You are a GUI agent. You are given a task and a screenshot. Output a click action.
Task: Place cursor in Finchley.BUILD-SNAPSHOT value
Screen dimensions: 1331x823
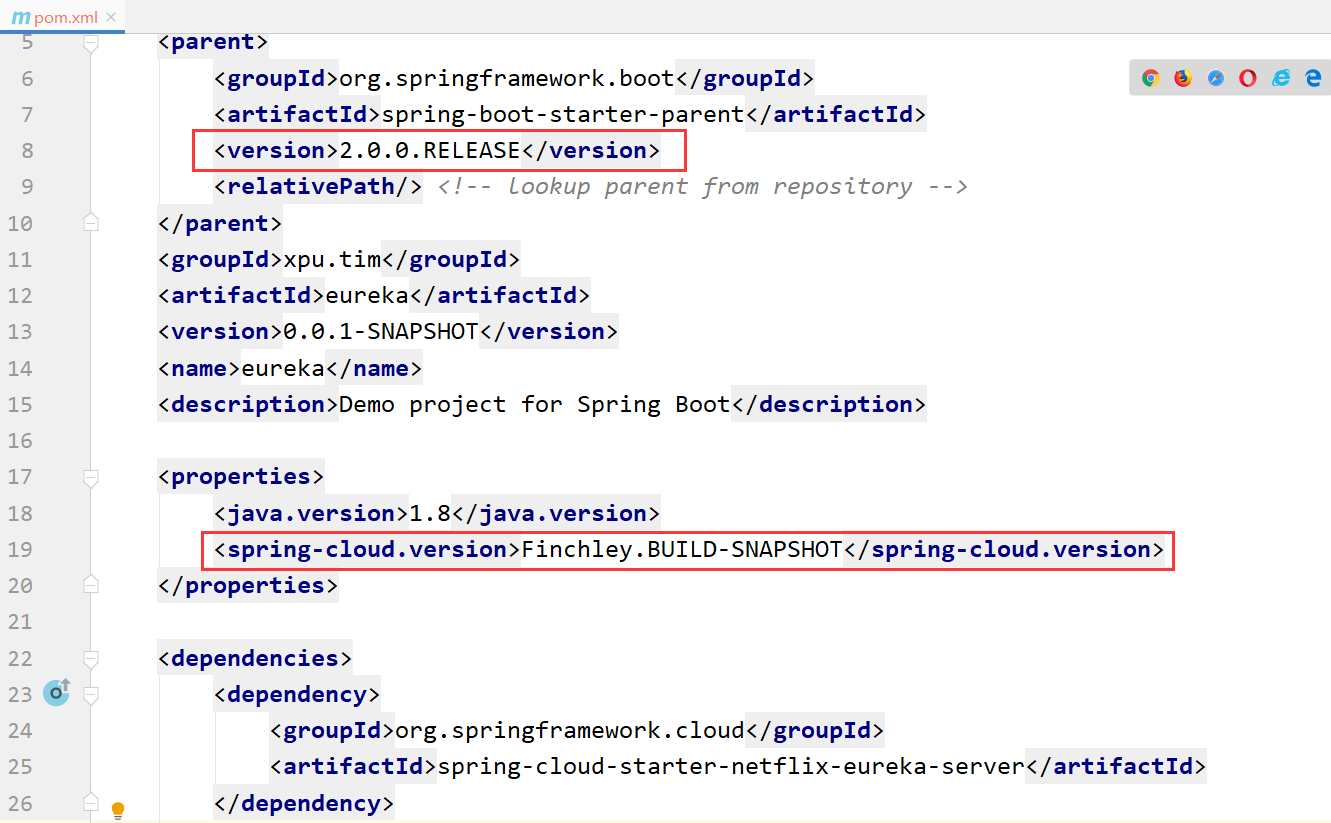[681, 550]
